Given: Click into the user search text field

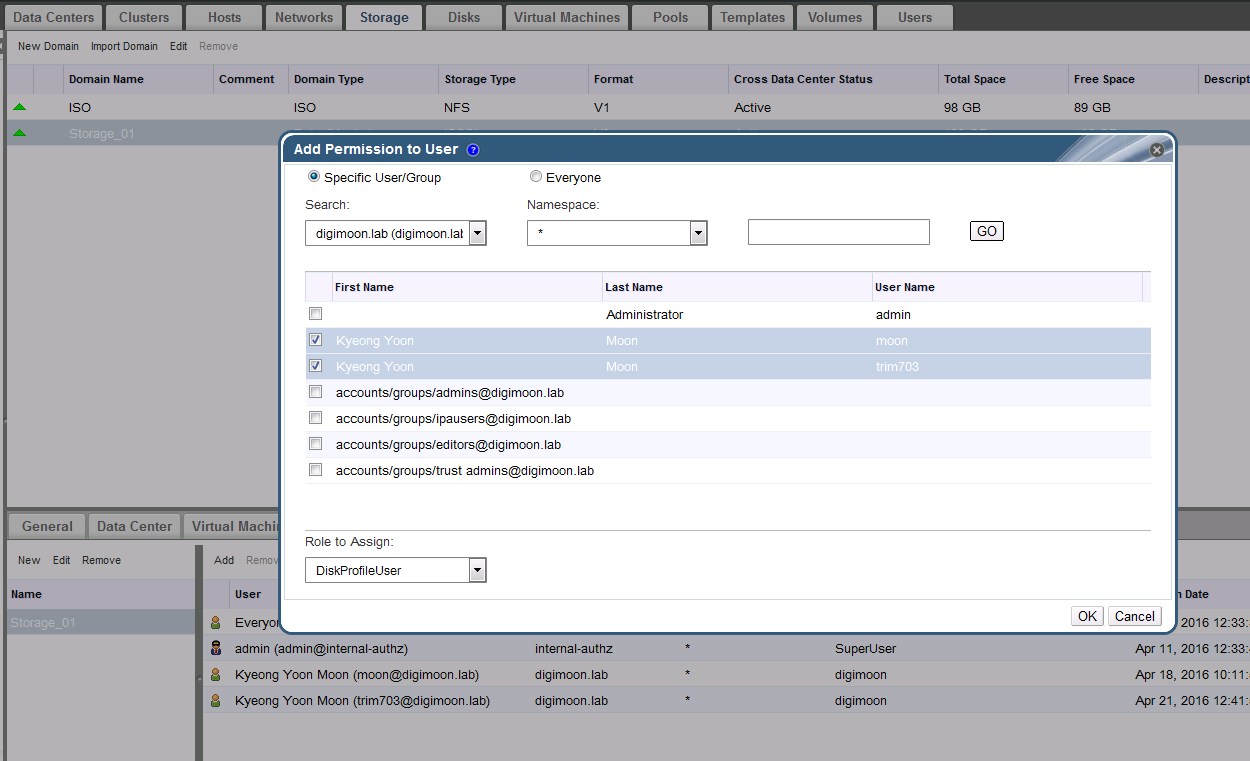Looking at the screenshot, I should pos(839,232).
